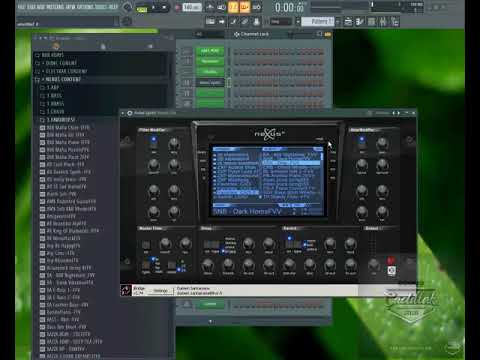Open the FILE menu
The height and width of the screenshot is (360, 480).
point(22,7)
